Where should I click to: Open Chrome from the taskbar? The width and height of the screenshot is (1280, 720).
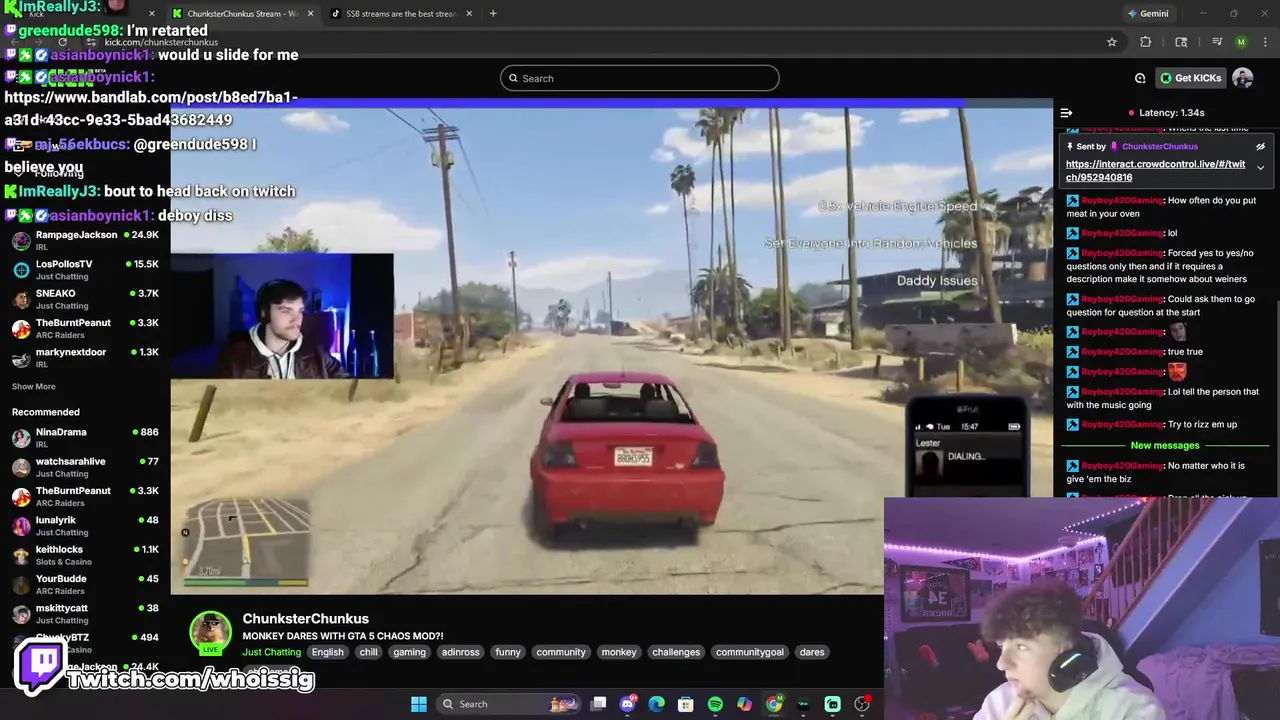click(774, 704)
